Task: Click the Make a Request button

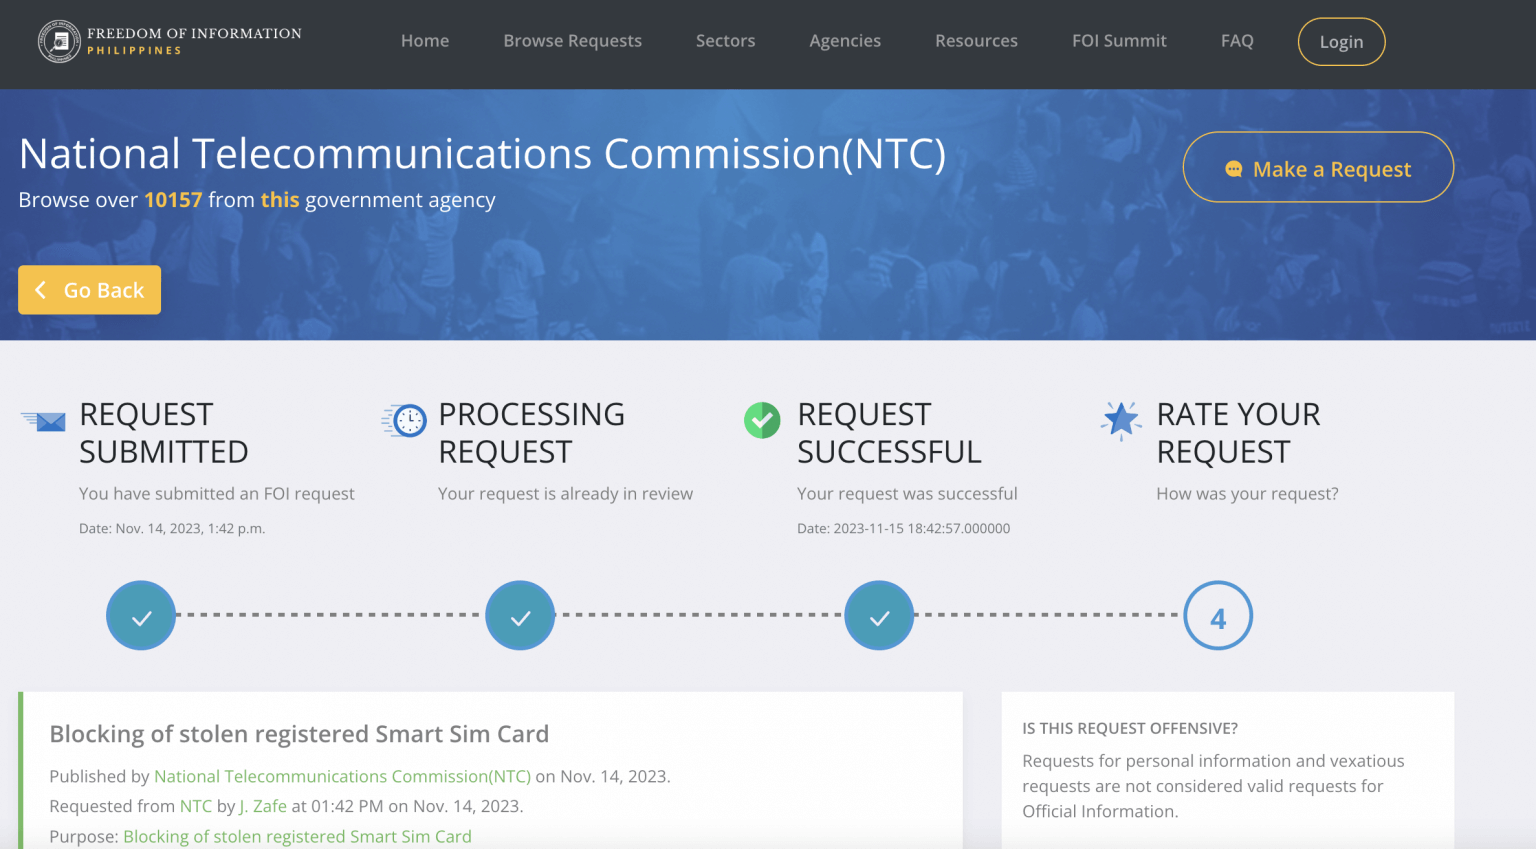Action: [1318, 168]
